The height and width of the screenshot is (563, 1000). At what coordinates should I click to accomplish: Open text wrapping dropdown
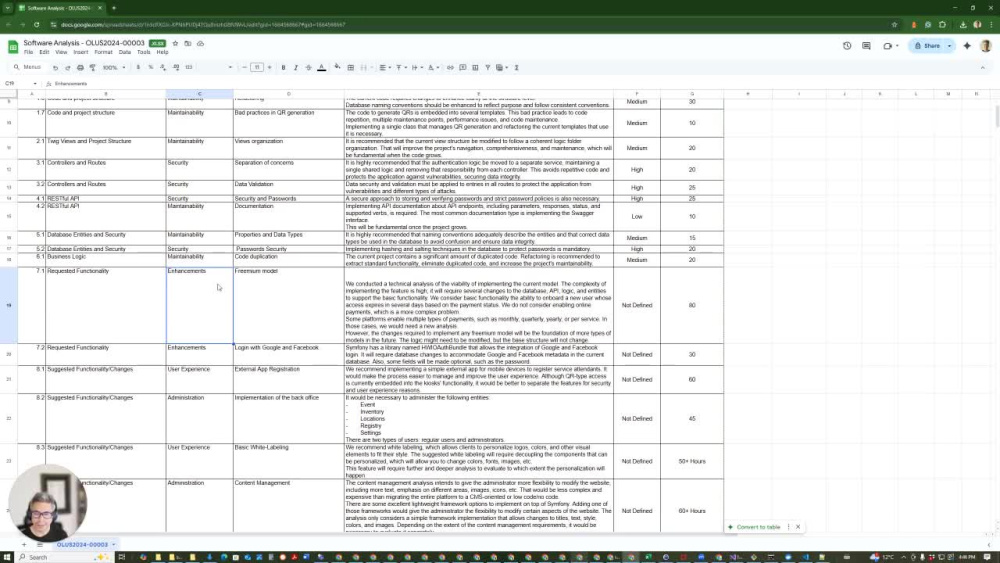tap(417, 68)
